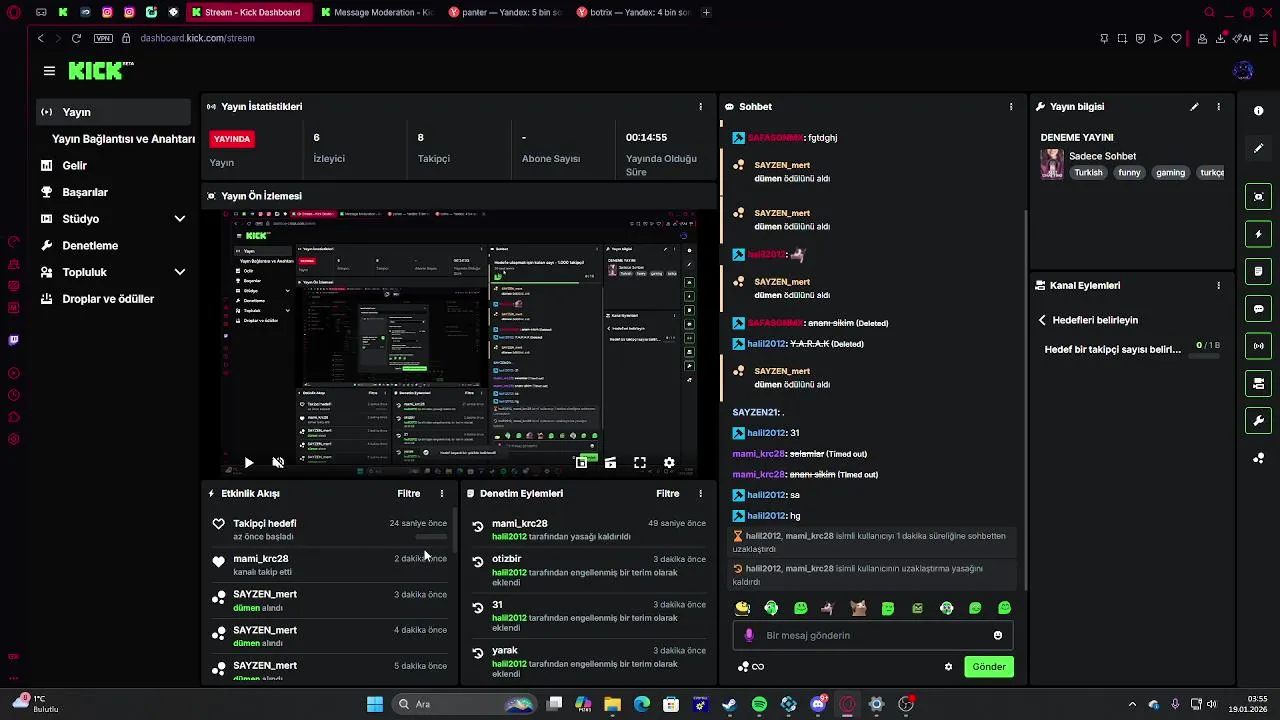Select the funny tag
The width and height of the screenshot is (1280, 720).
coord(1129,173)
